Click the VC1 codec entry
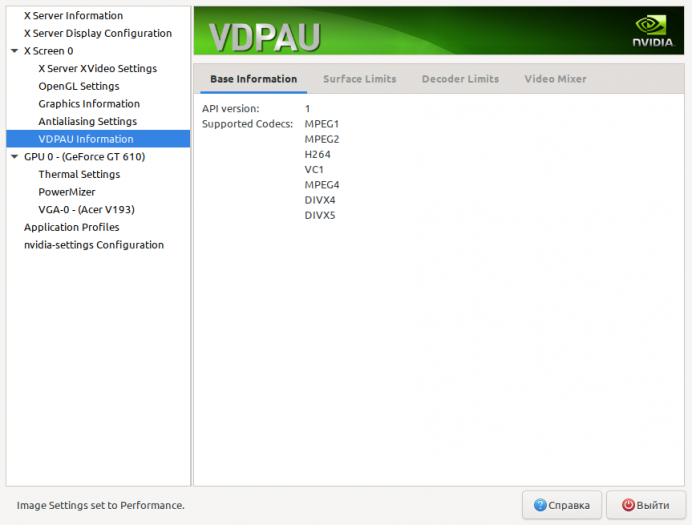The width and height of the screenshot is (692, 525). click(x=314, y=170)
